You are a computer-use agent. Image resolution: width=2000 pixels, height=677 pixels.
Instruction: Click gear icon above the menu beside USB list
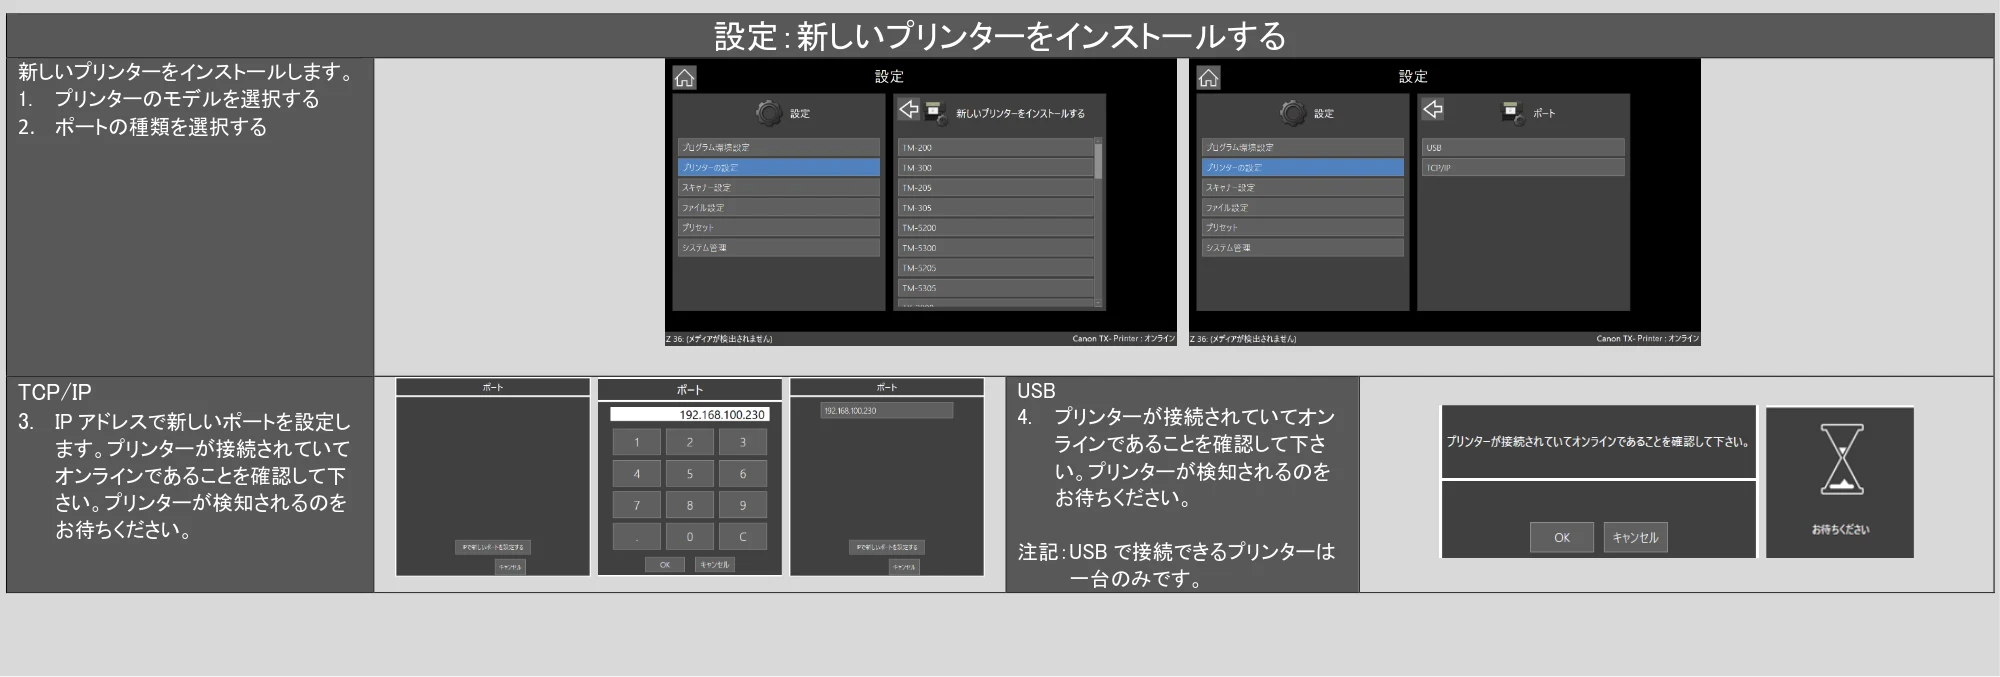(x=1293, y=113)
